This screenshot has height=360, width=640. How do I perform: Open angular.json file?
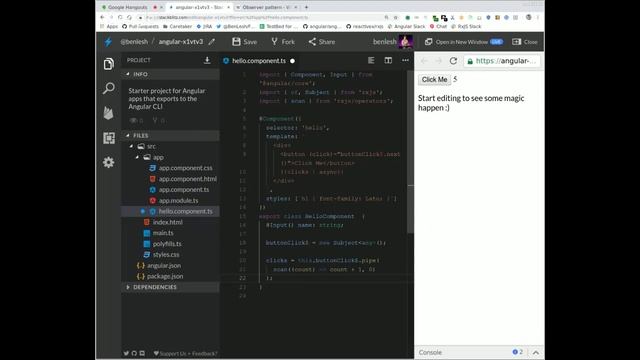click(x=159, y=265)
